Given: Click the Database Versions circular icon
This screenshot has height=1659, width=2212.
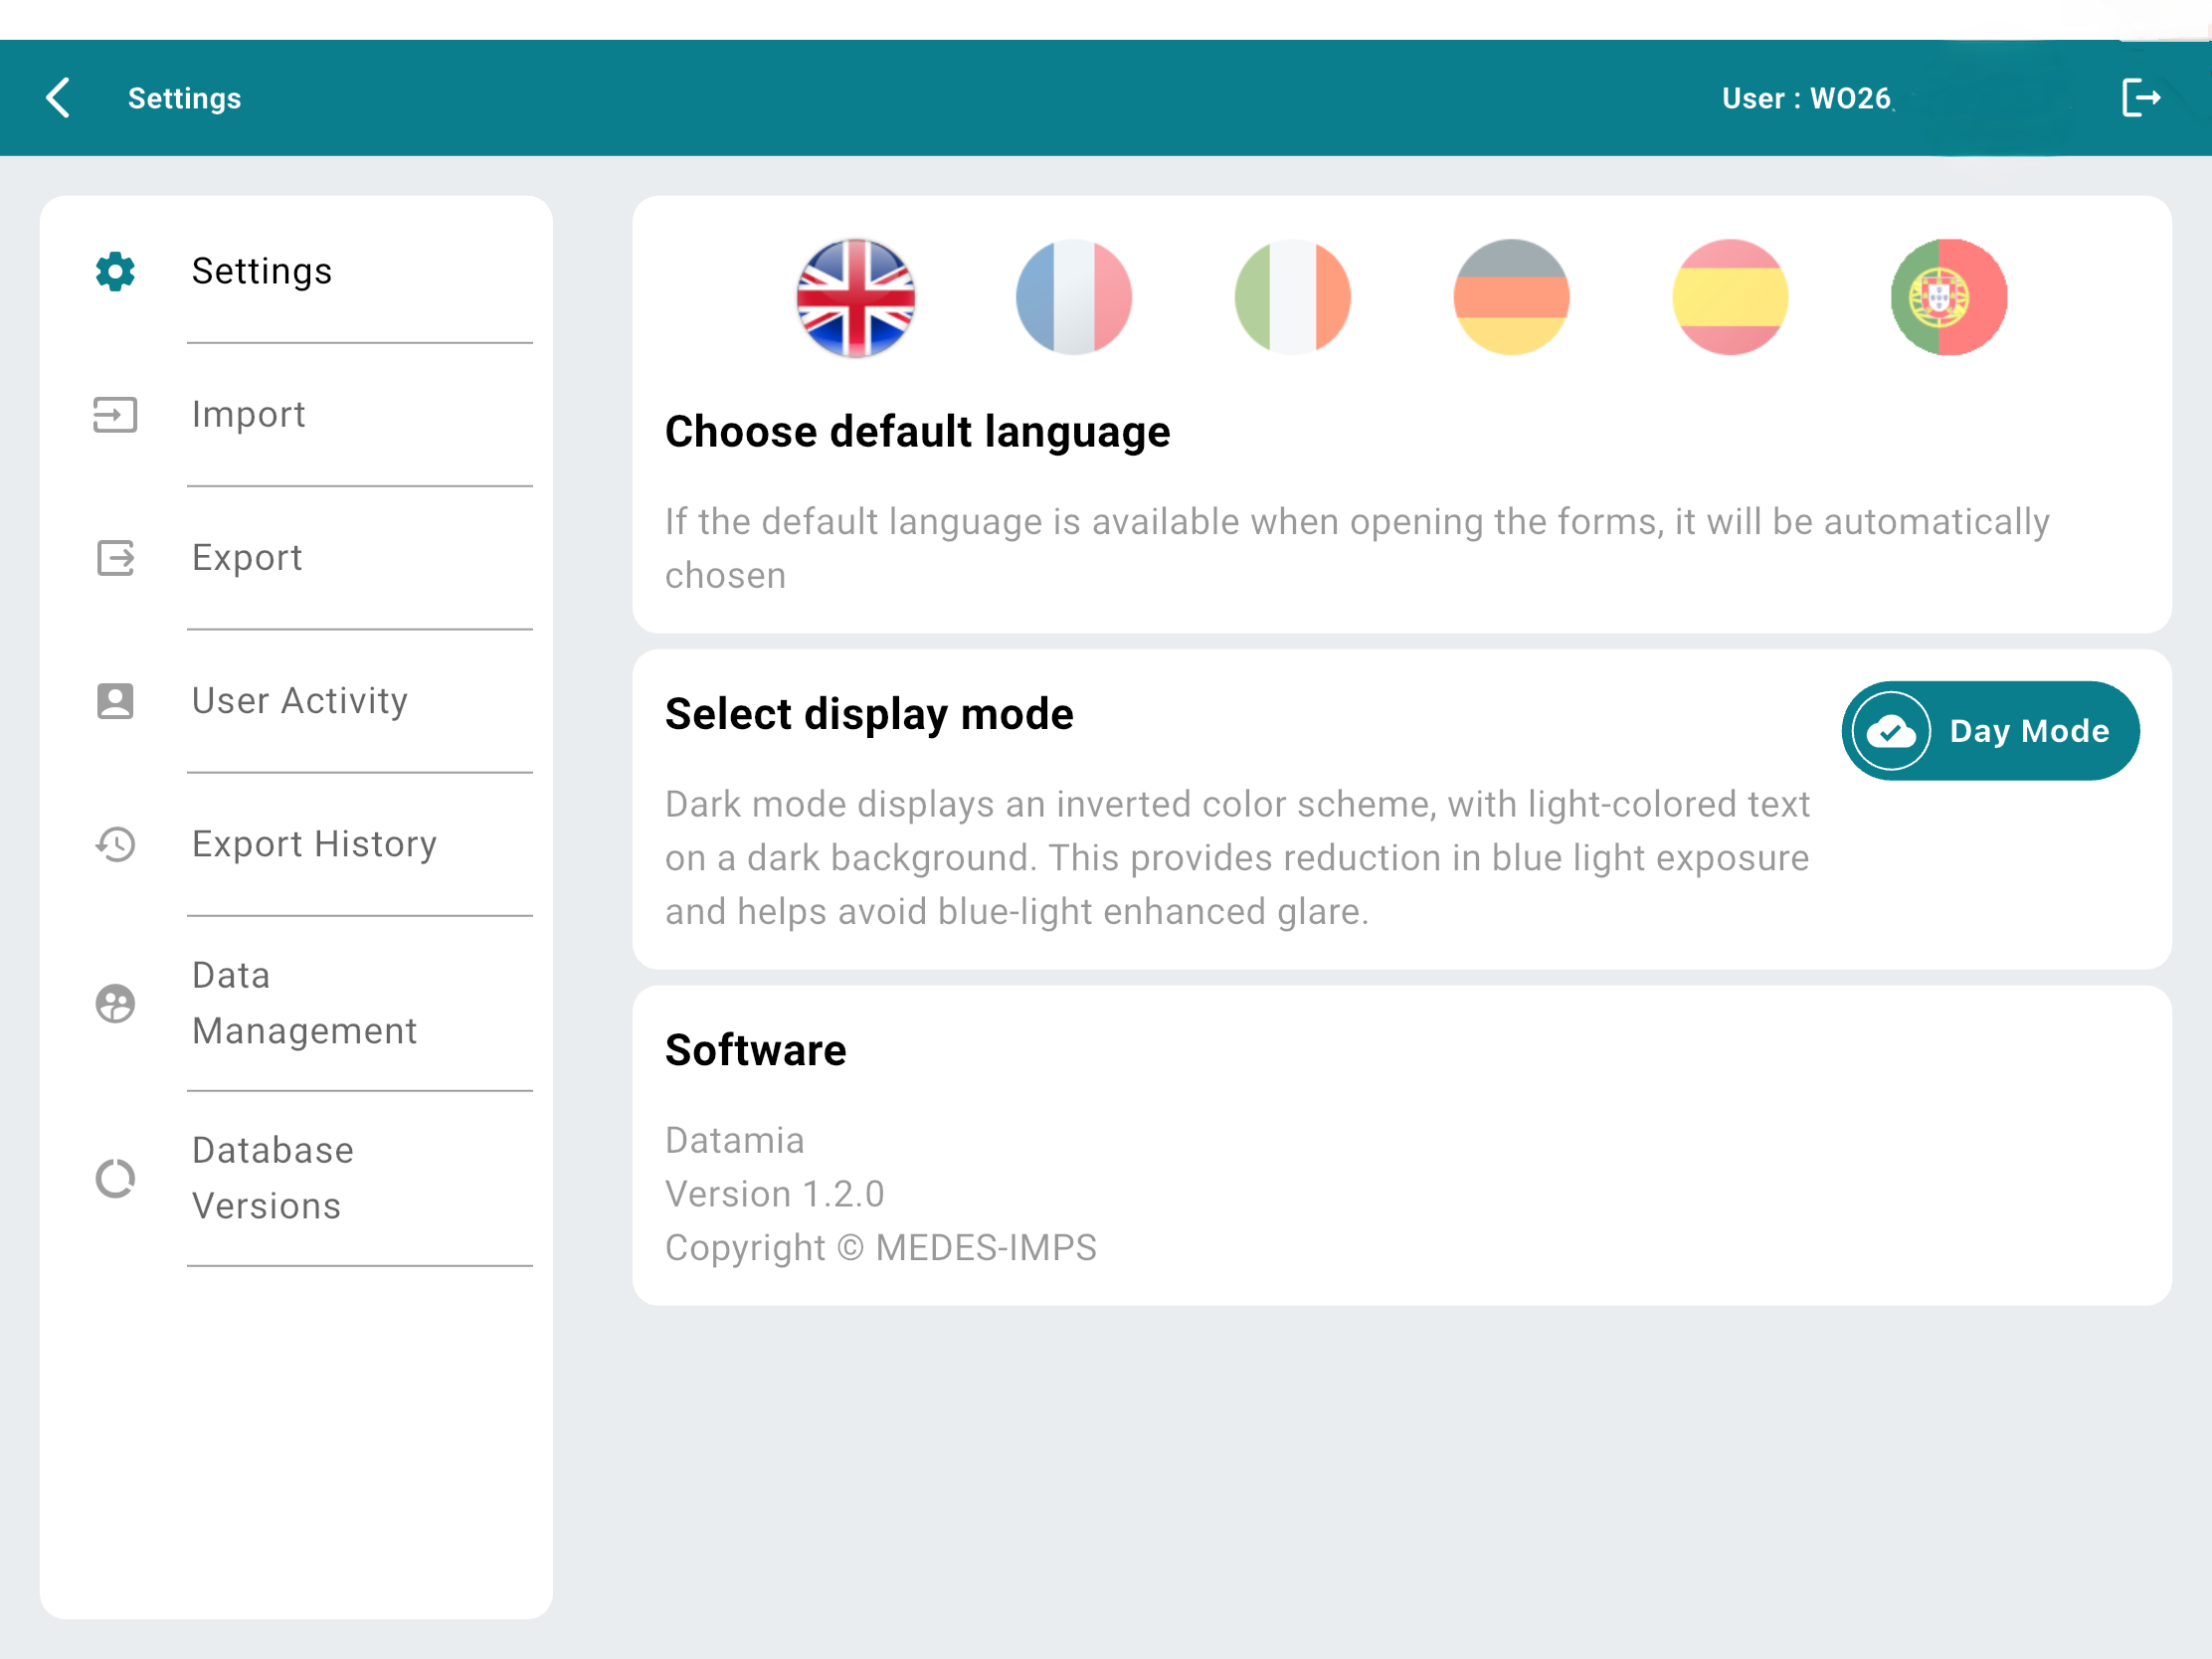Looking at the screenshot, I should [115, 1178].
